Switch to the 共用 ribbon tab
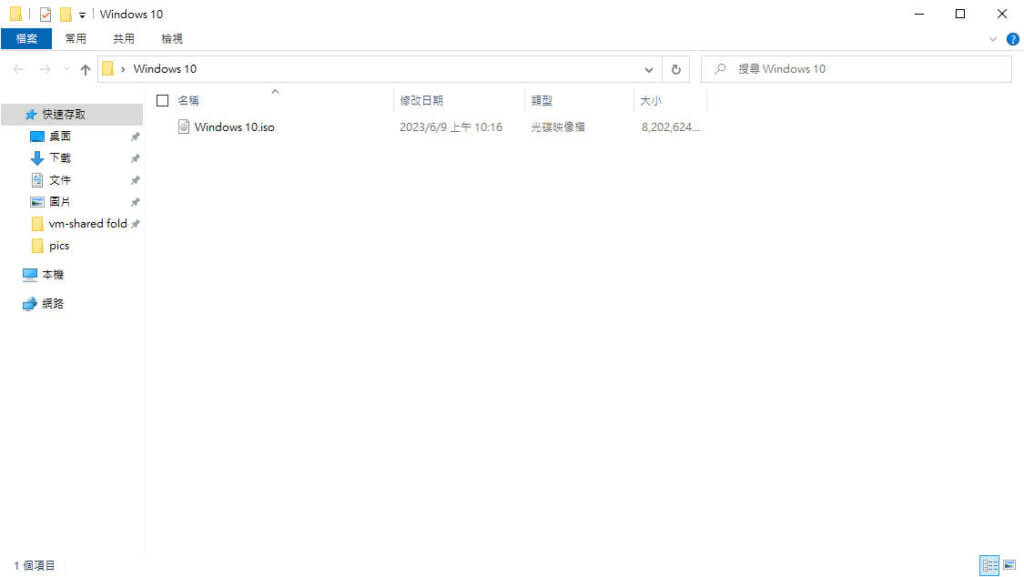The height and width of the screenshot is (577, 1024). [123, 39]
